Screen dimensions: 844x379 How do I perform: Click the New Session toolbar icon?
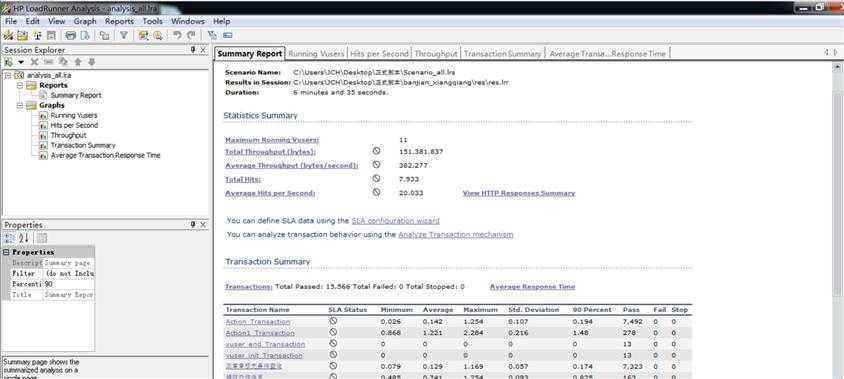[8, 36]
